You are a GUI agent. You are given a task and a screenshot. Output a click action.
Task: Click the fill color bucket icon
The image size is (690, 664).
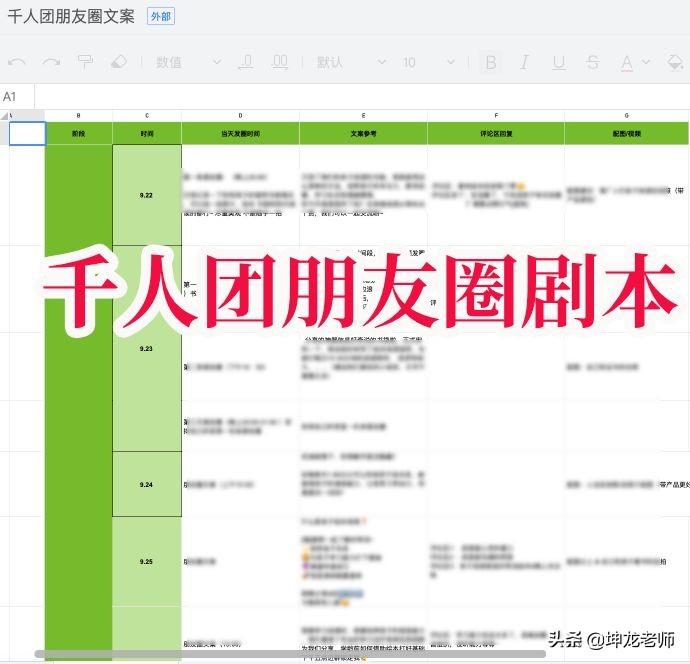[x=675, y=62]
